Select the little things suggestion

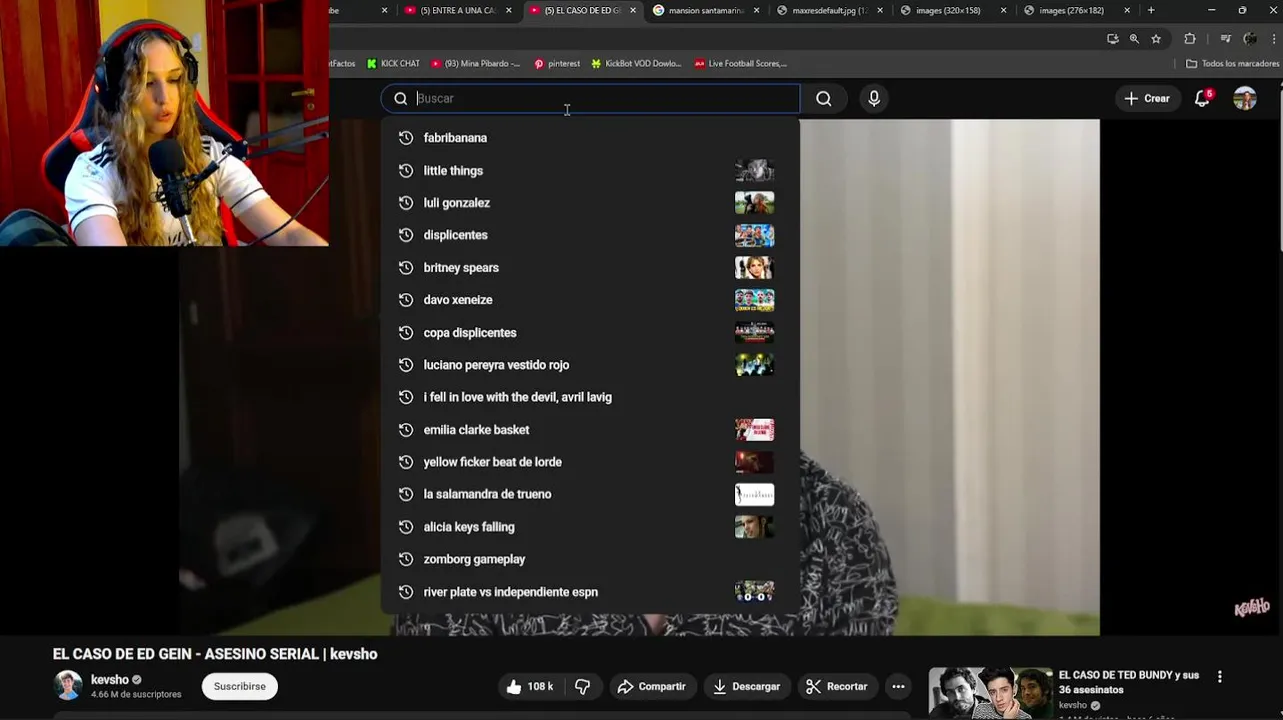pyautogui.click(x=590, y=171)
